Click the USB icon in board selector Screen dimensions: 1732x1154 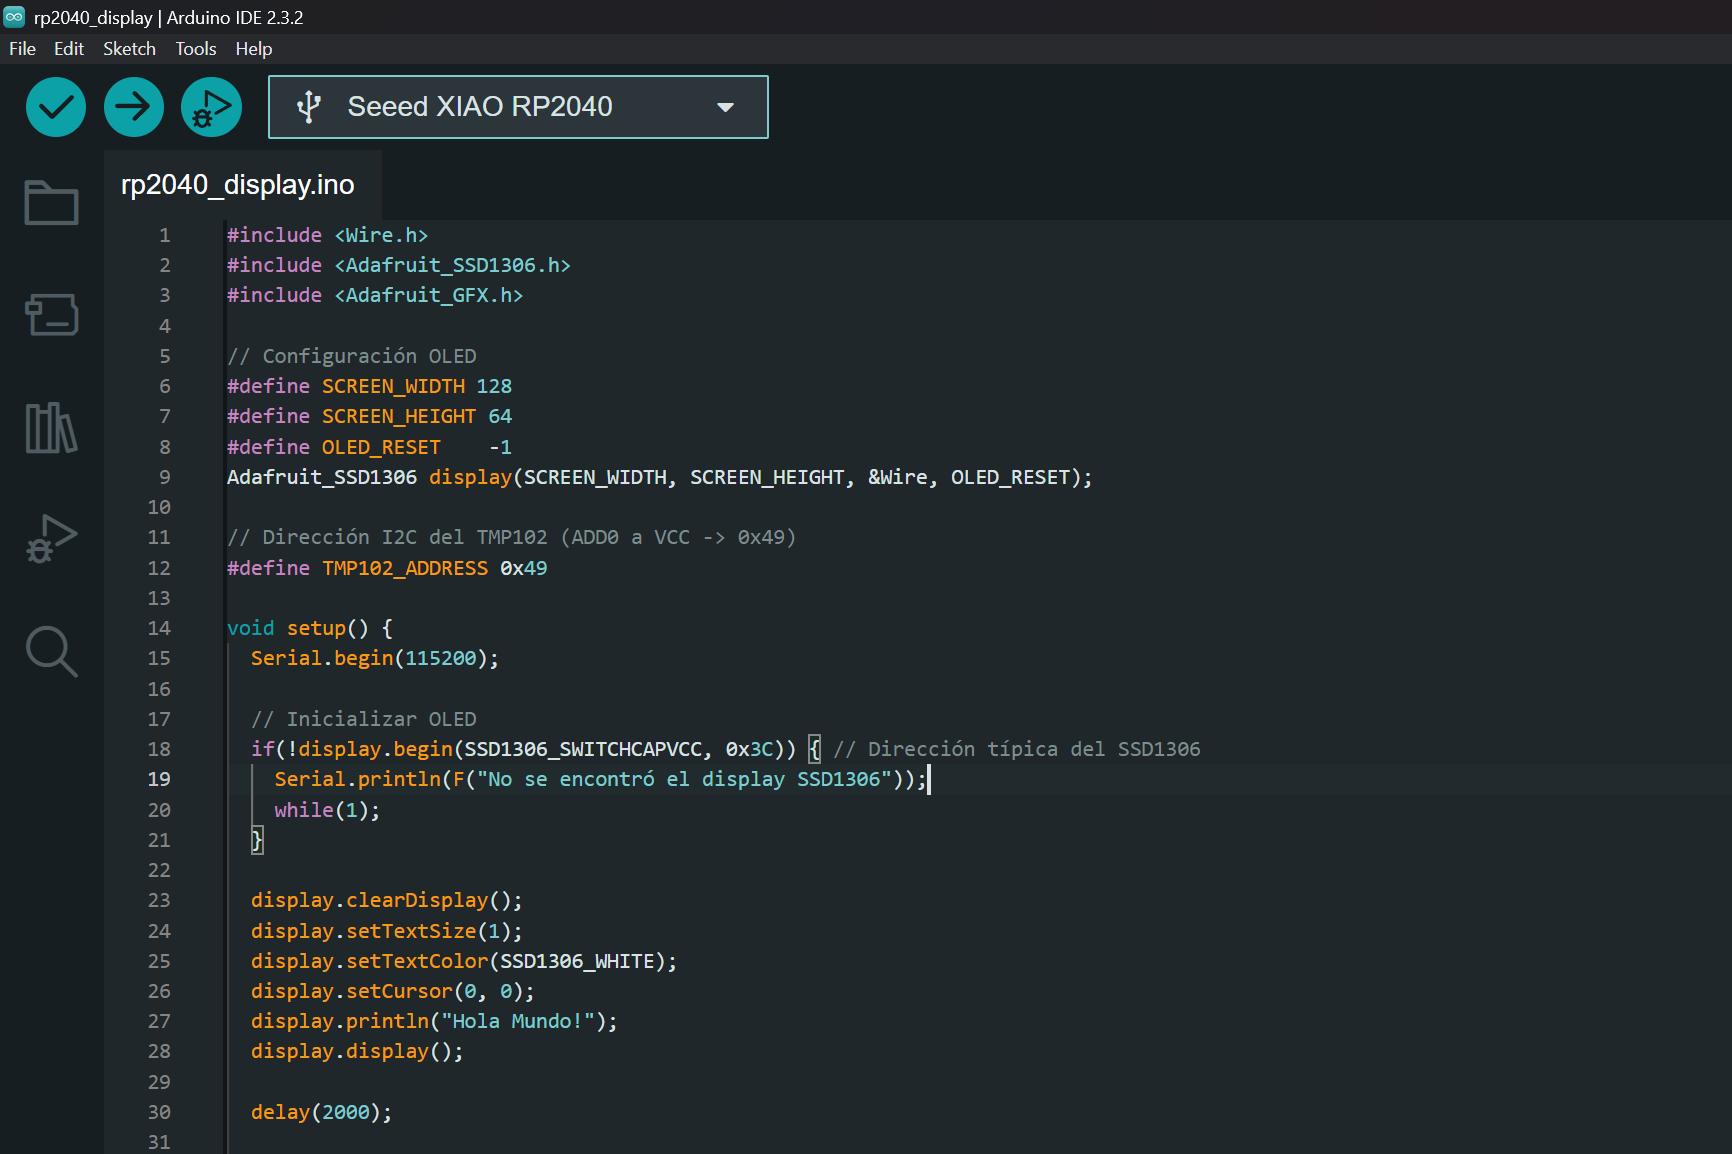click(x=309, y=107)
